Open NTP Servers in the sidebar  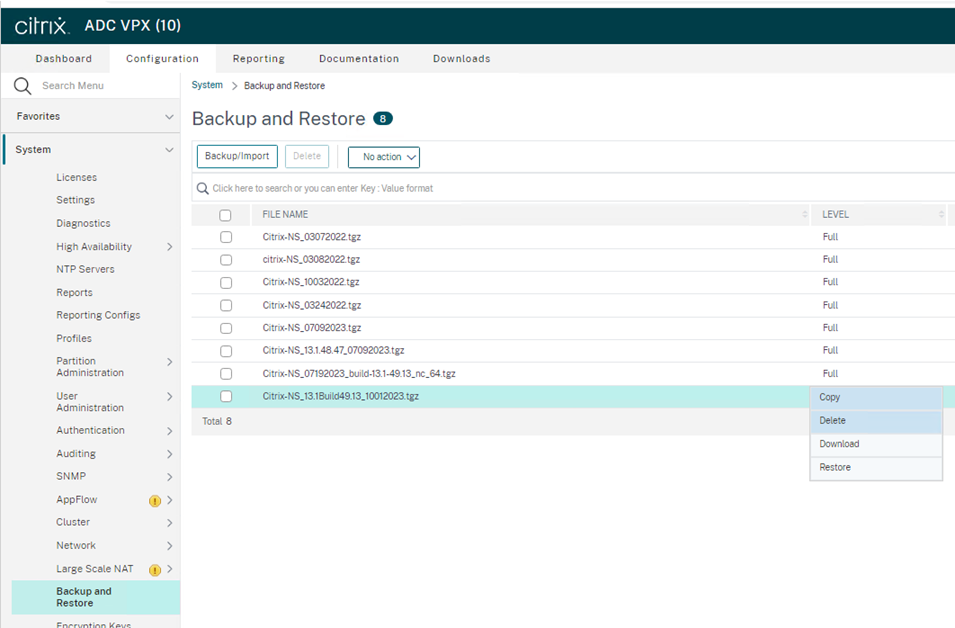tap(85, 269)
